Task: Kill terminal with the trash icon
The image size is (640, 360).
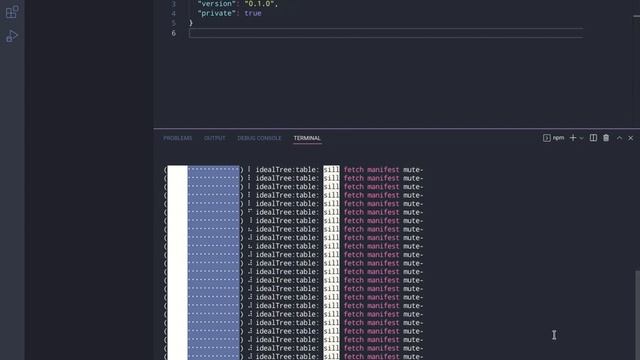Action: (x=606, y=138)
